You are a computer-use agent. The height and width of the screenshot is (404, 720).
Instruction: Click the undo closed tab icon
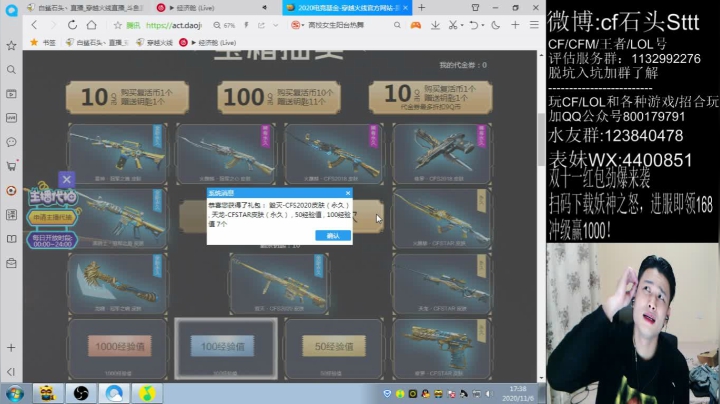[x=474, y=25]
